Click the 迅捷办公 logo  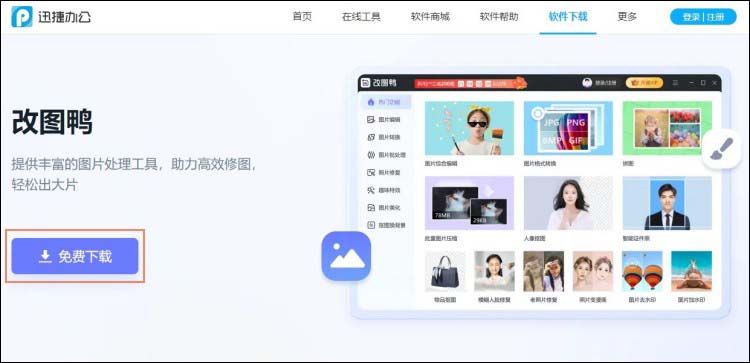click(x=51, y=17)
